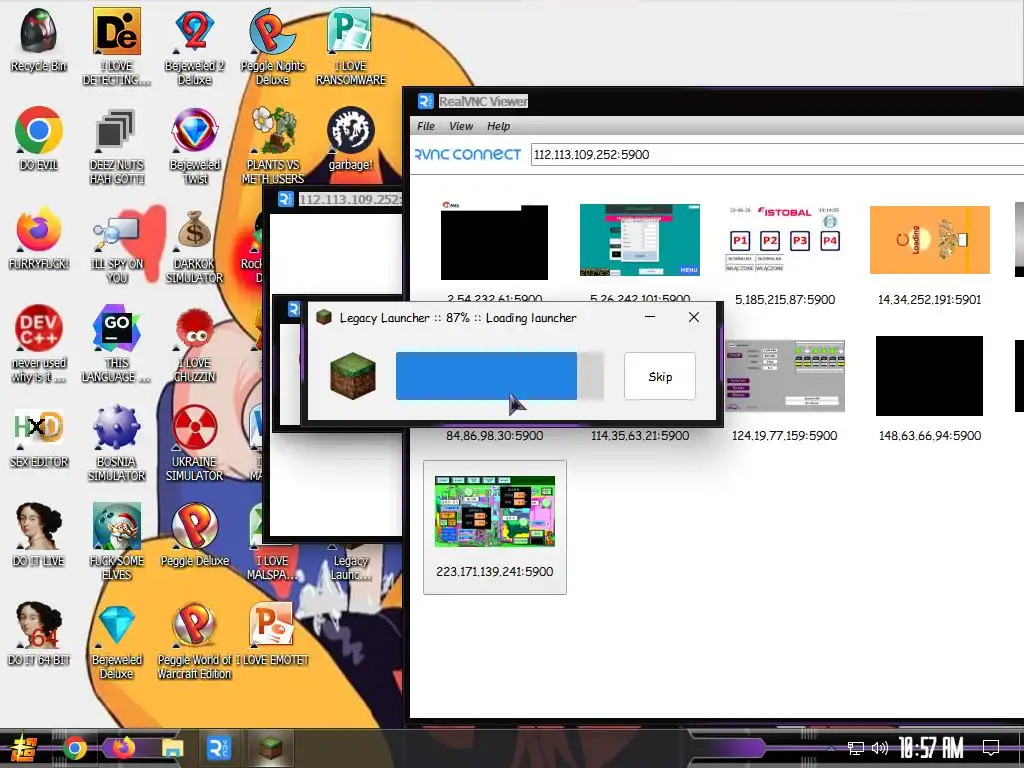Launch the Peggle Deluxe shortcut
The height and width of the screenshot is (768, 1024).
tap(194, 534)
